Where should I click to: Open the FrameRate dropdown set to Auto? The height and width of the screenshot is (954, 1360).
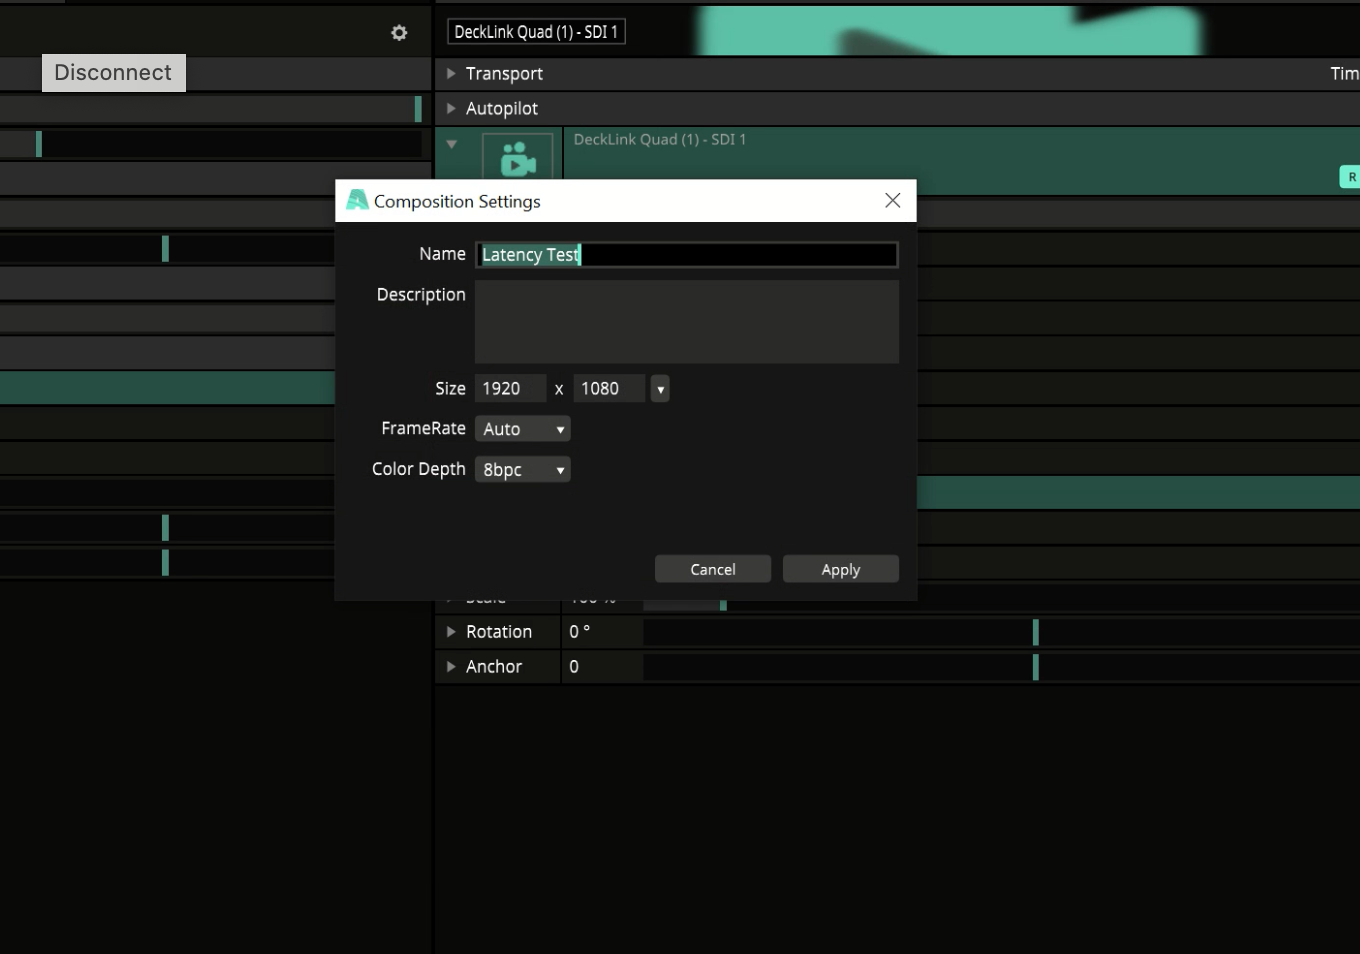click(x=522, y=429)
